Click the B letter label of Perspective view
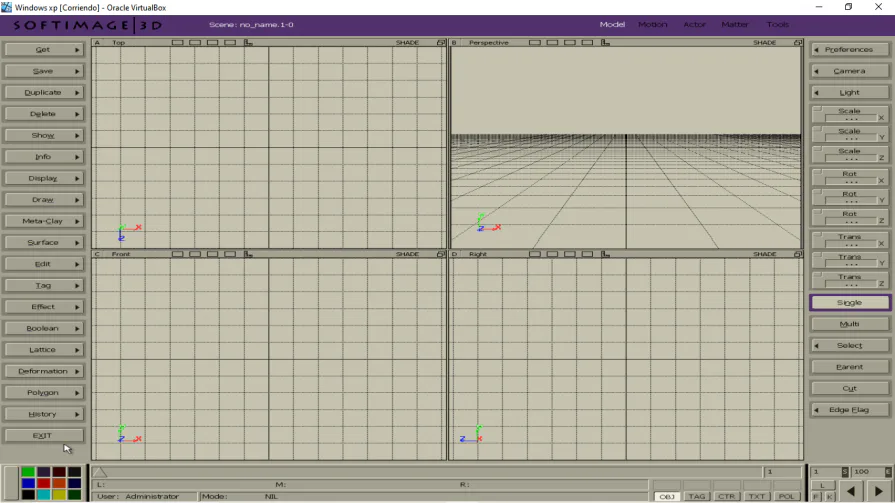This screenshot has height=503, width=895. tap(454, 43)
